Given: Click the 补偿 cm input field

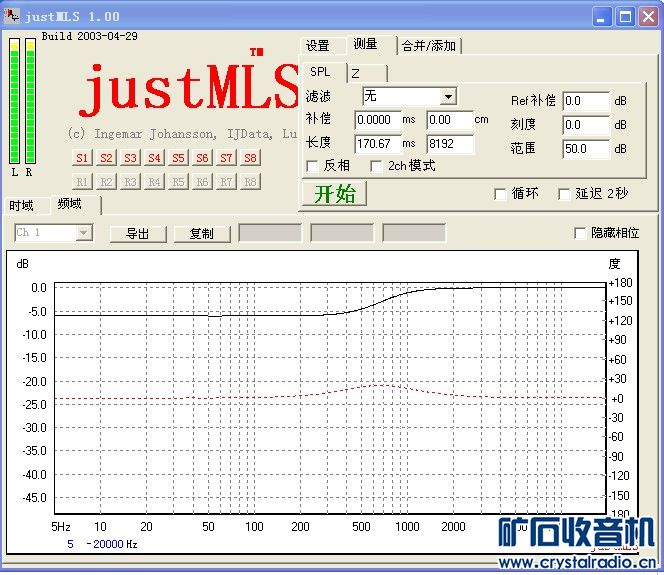Looking at the screenshot, I should [x=450, y=120].
